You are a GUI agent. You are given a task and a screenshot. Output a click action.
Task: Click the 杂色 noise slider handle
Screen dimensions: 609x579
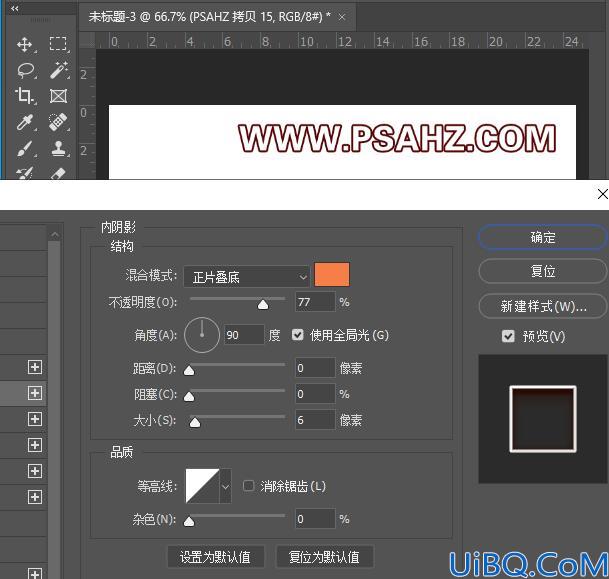click(x=189, y=522)
